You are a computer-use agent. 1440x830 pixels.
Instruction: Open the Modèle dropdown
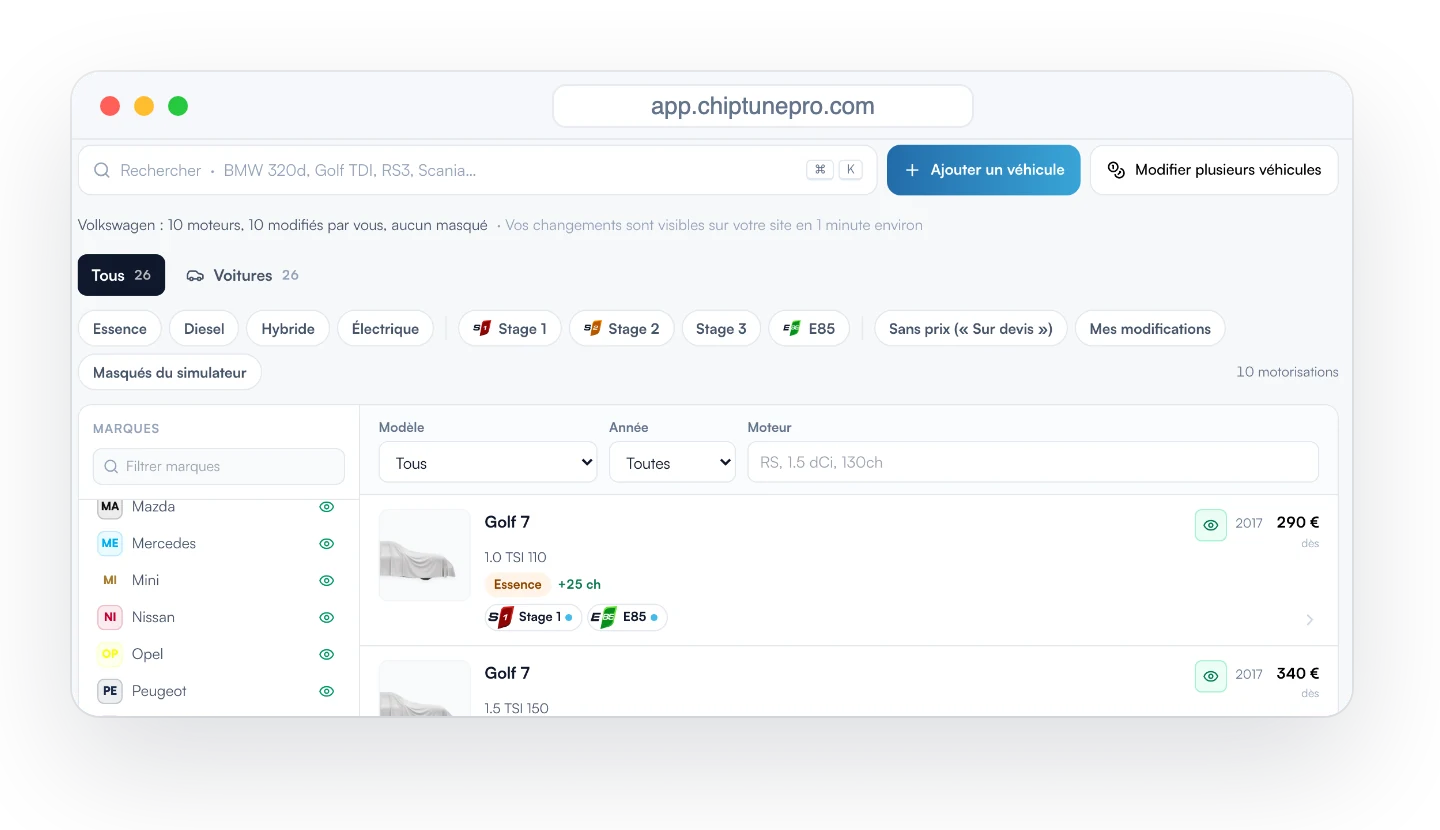pyautogui.click(x=488, y=463)
